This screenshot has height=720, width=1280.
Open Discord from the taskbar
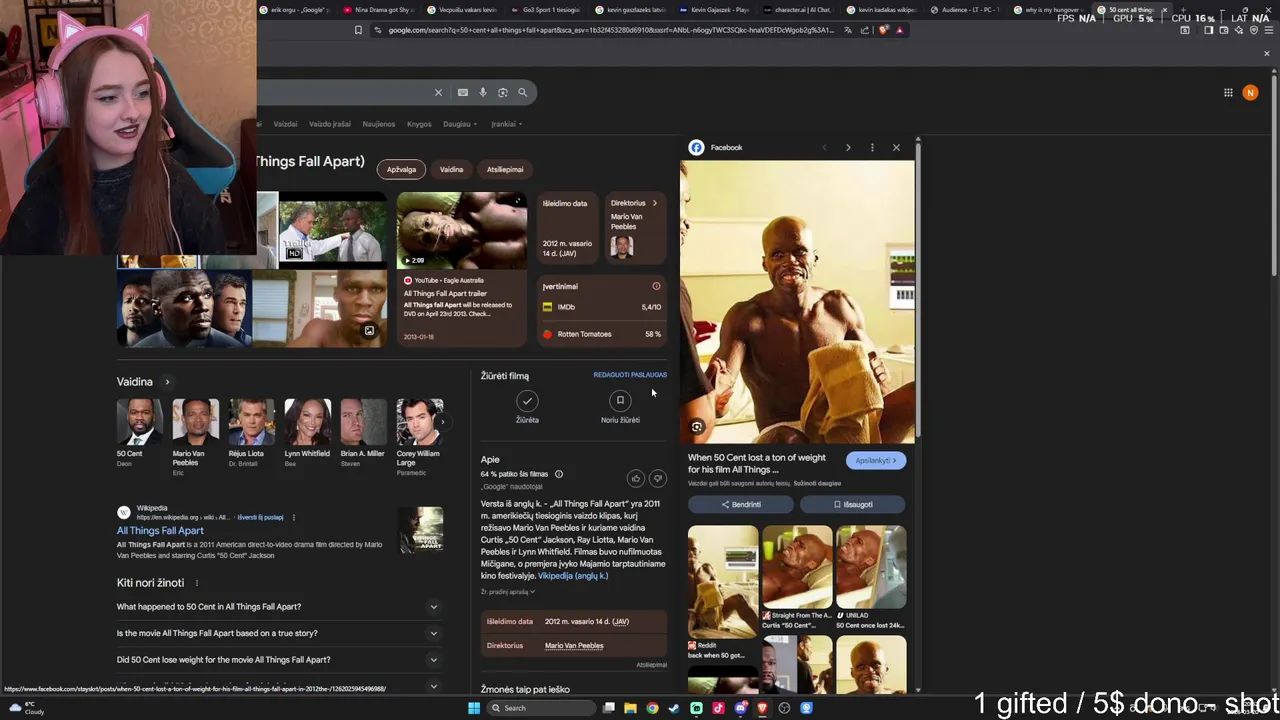point(740,708)
